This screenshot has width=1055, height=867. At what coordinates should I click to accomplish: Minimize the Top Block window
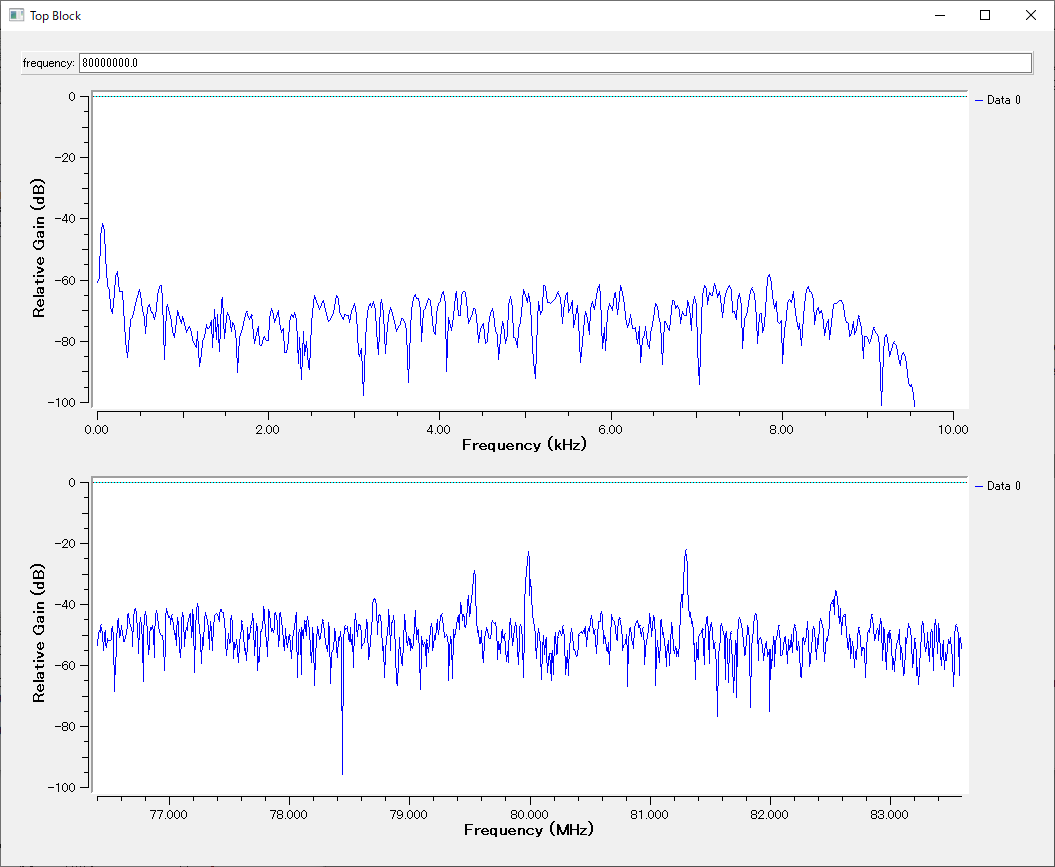click(x=940, y=15)
